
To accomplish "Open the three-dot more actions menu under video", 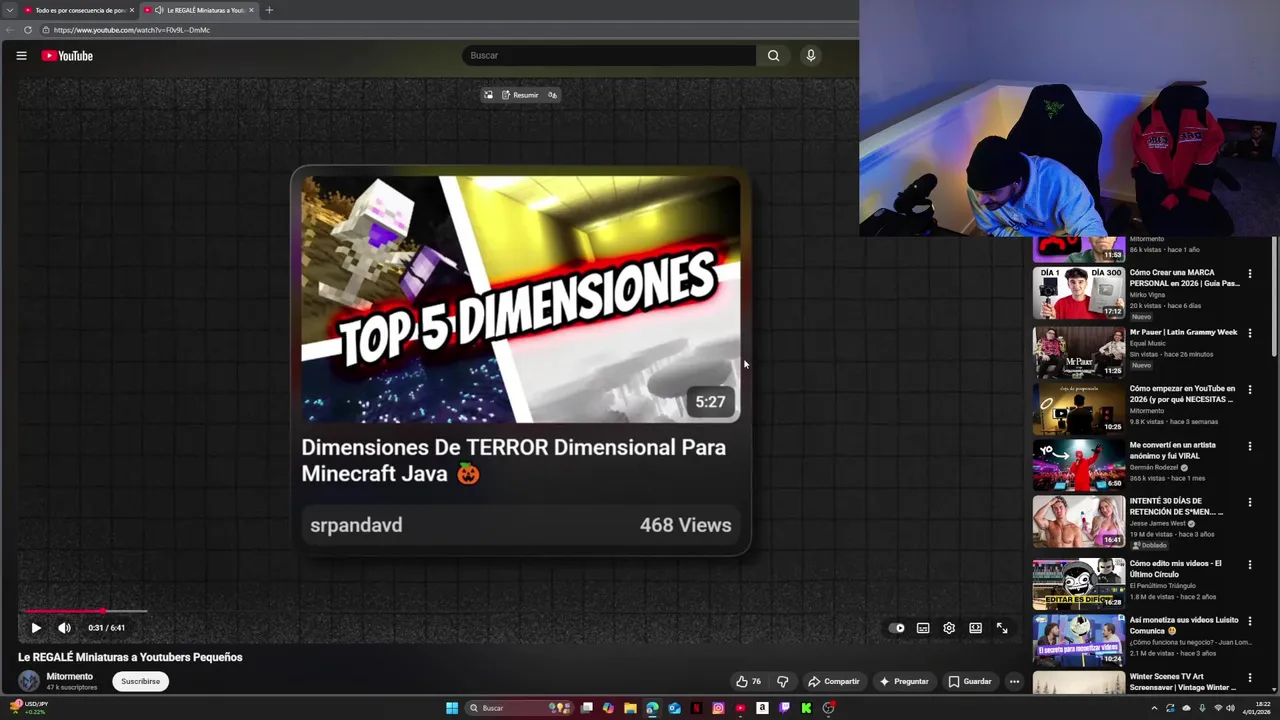I will pyautogui.click(x=1014, y=681).
